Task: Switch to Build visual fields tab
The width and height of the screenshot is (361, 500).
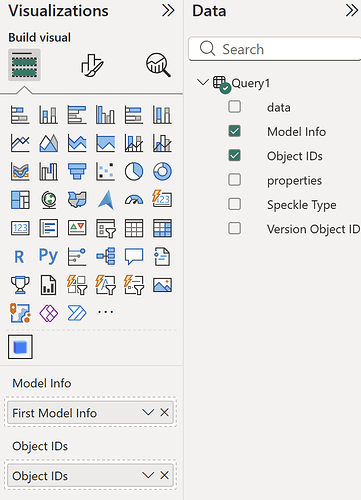Action: click(x=24, y=65)
